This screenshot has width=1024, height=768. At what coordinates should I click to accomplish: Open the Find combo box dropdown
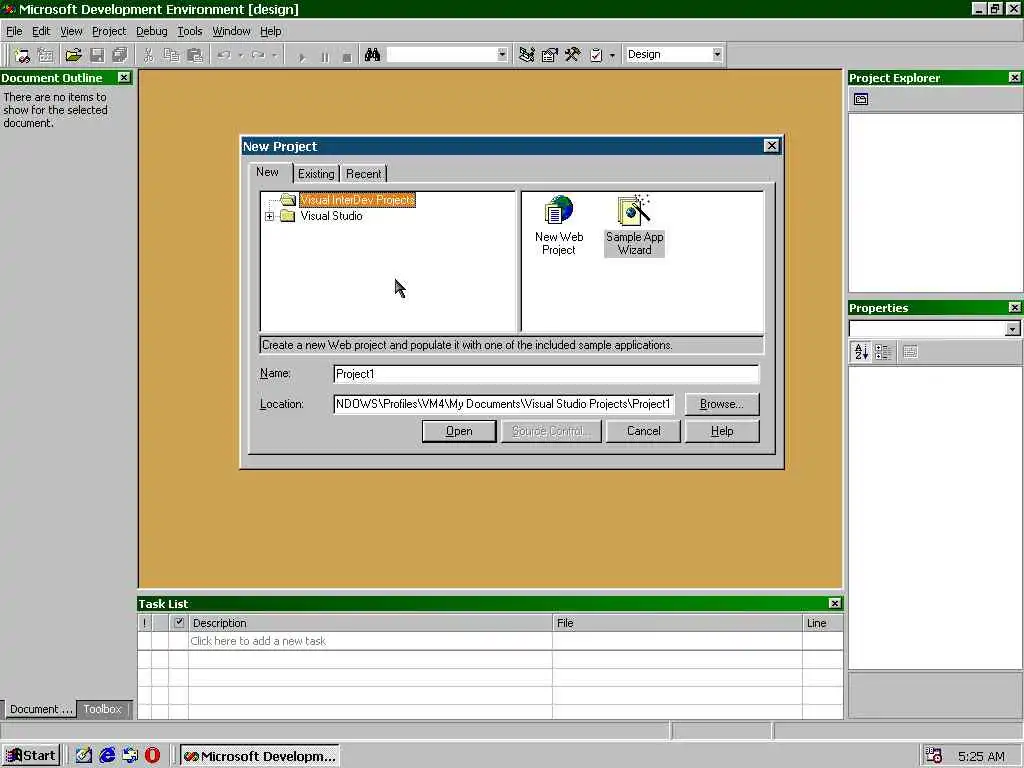pos(502,55)
